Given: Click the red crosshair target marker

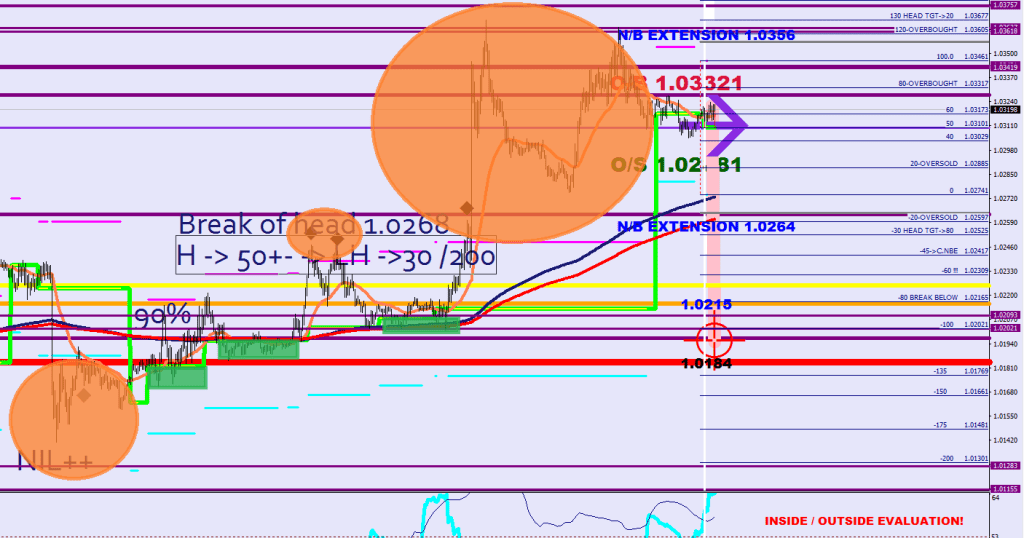Looking at the screenshot, I should (715, 340).
